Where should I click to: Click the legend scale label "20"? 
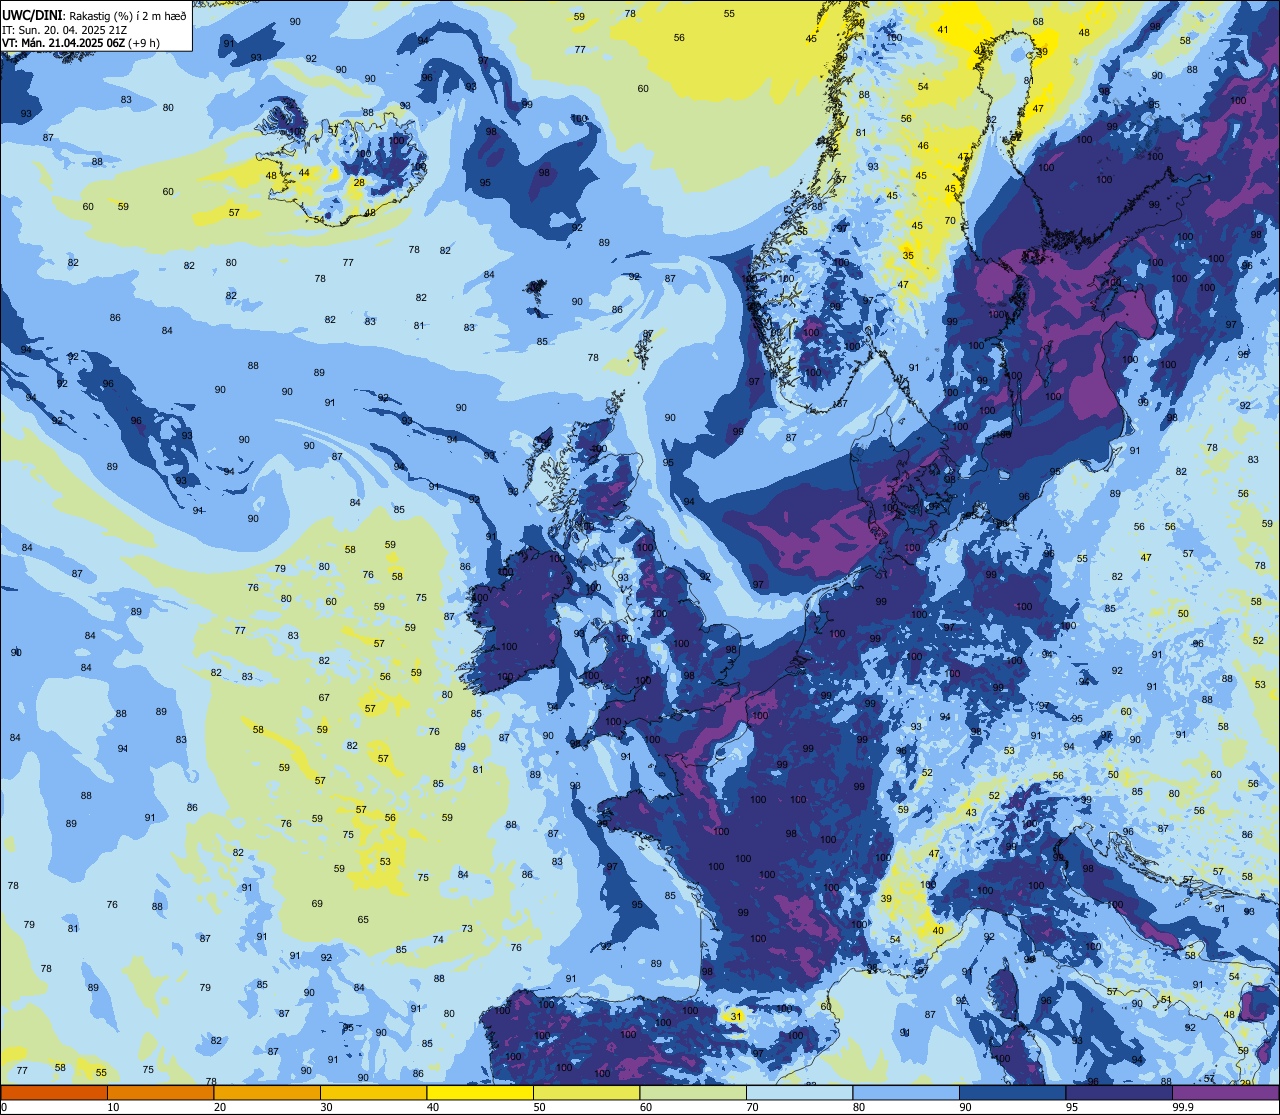click(x=220, y=1107)
